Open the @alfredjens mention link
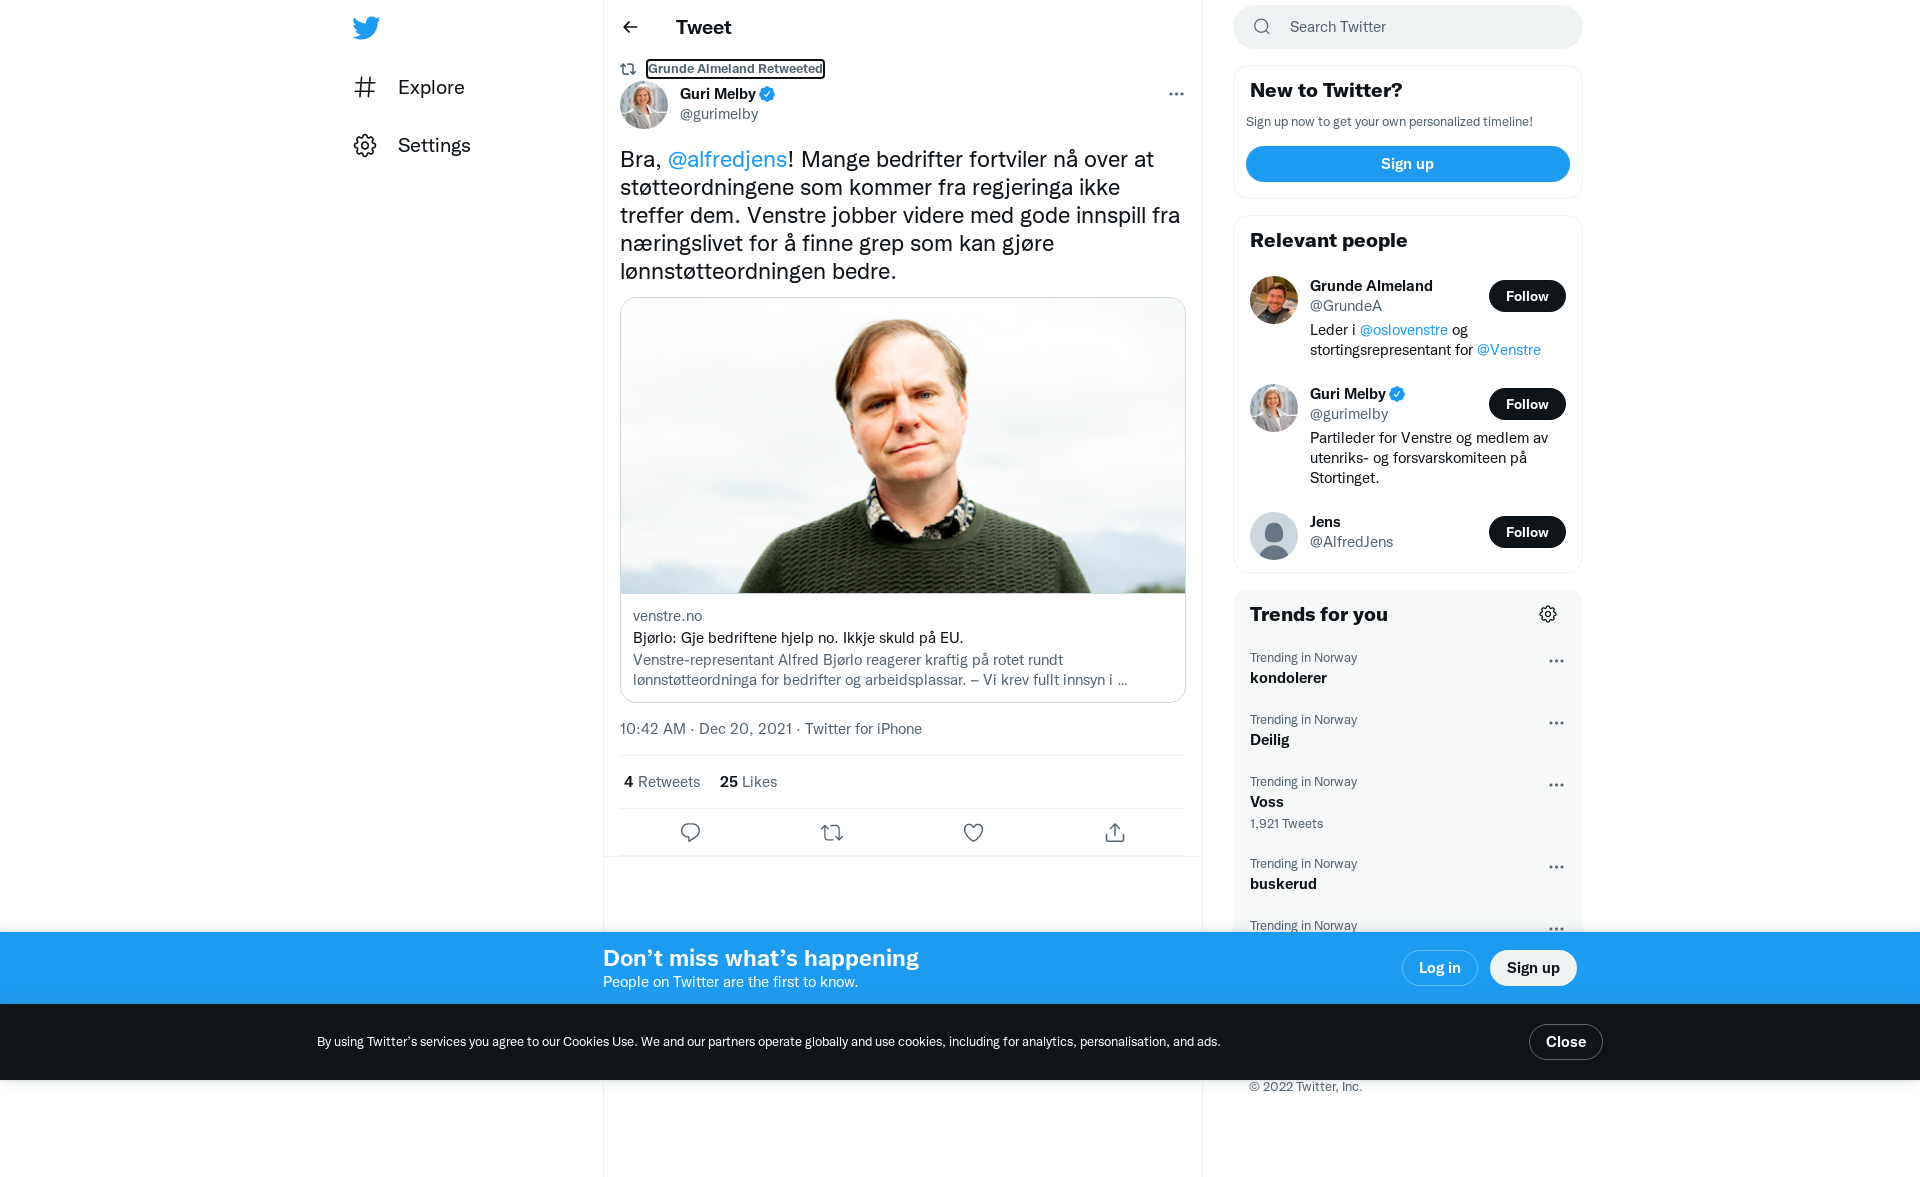The height and width of the screenshot is (1177, 1920). pos(727,159)
